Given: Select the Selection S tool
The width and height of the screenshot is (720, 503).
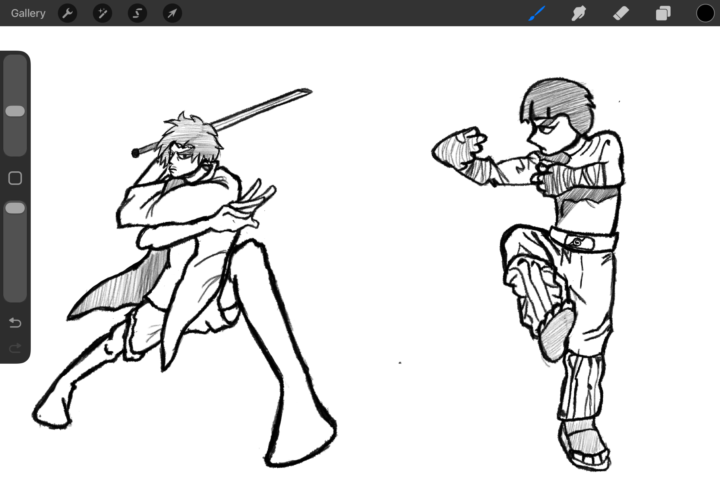Looking at the screenshot, I should coord(137,13).
